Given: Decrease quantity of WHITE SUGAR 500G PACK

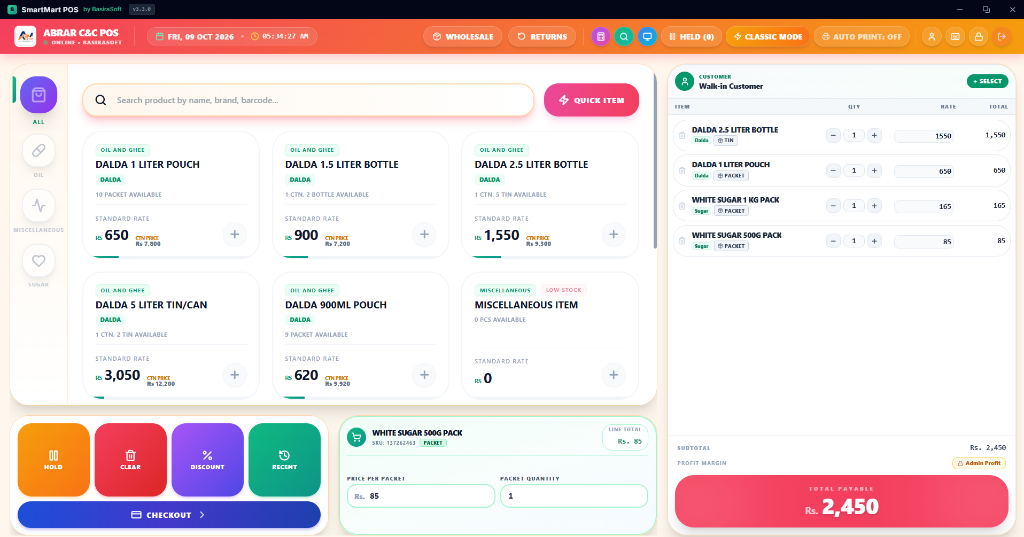Looking at the screenshot, I should pos(833,241).
